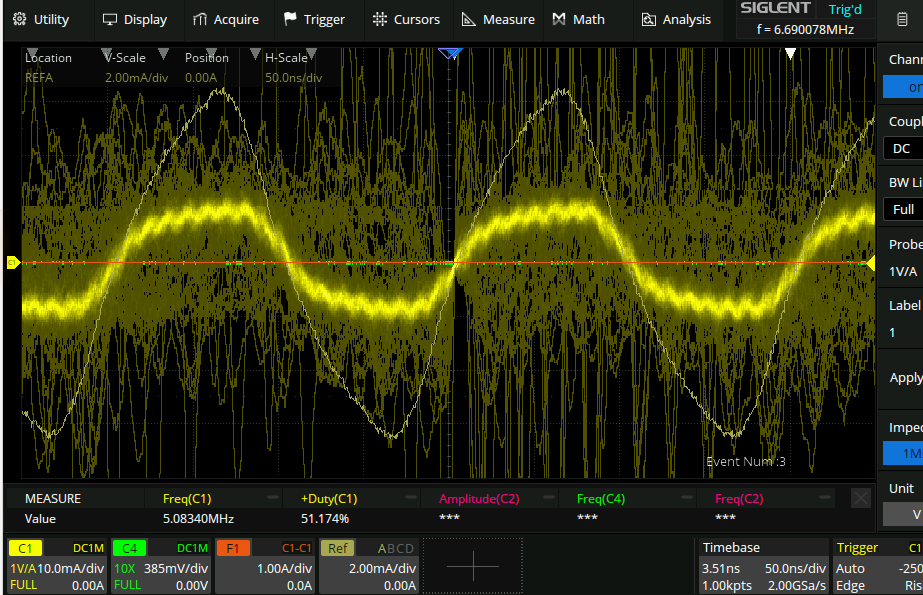Click the empty add-channel plus box
923x595 pixels.
click(472, 566)
